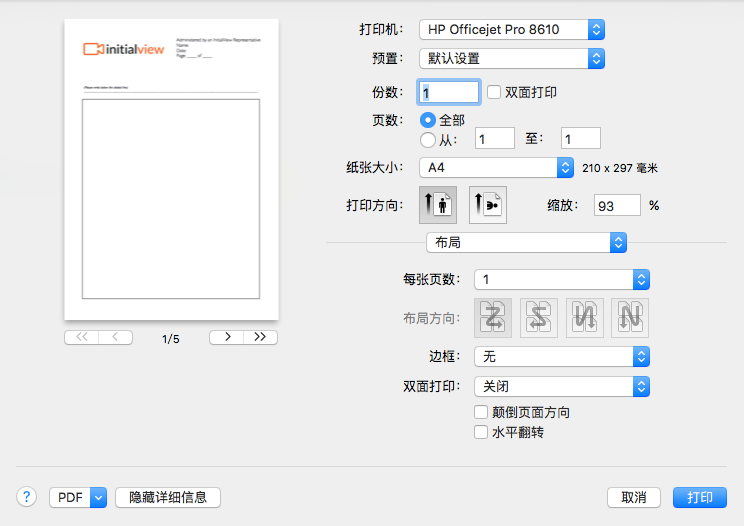Open printer dropdown HP Officejet Pro 8610

[x=512, y=30]
